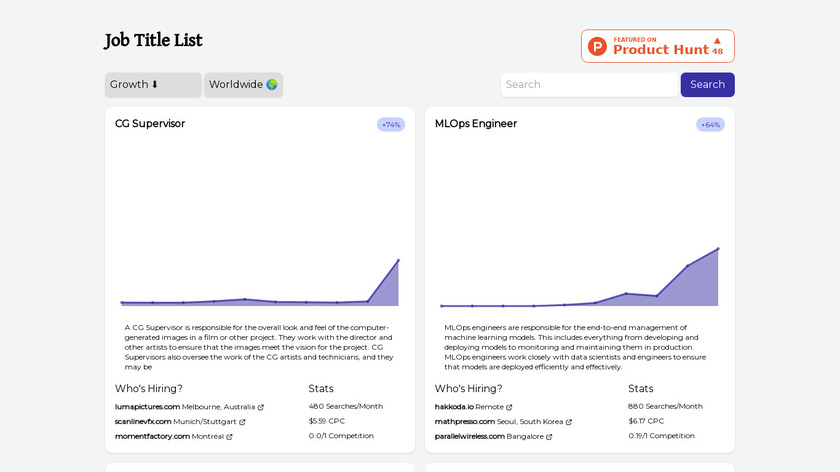
Task: Visit the lumapictures.com hiring link
Action: coord(148,407)
